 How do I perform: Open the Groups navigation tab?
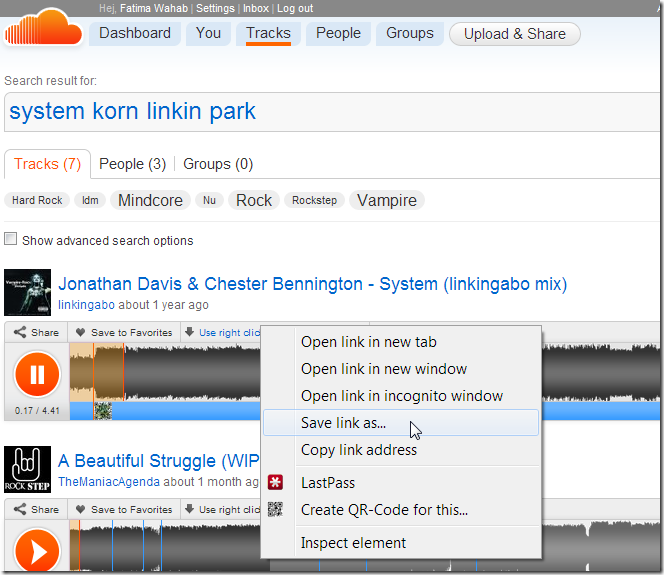409,33
